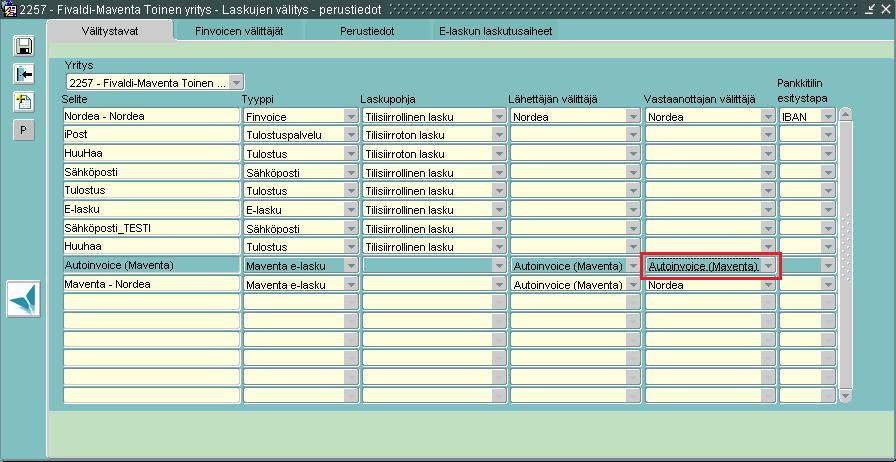Open Tyyppi dropdown in Nordea - Nordea row

coord(351,117)
